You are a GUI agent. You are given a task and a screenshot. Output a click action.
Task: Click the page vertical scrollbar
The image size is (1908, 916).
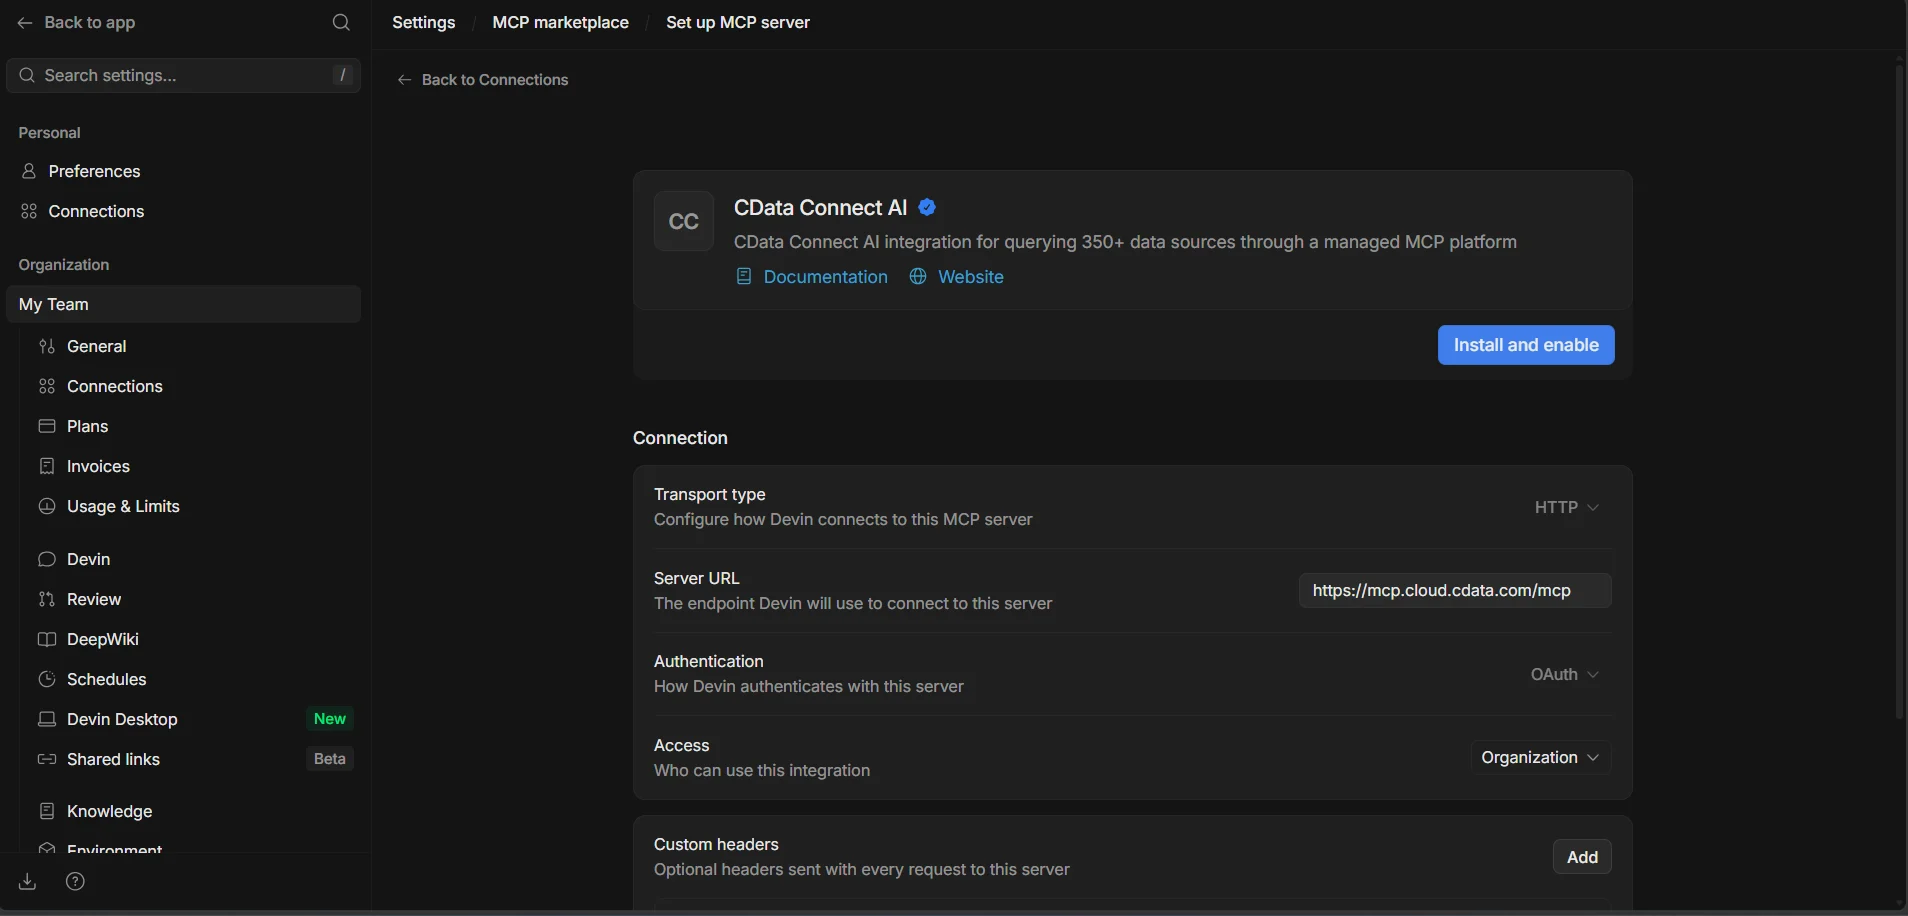(1900, 390)
